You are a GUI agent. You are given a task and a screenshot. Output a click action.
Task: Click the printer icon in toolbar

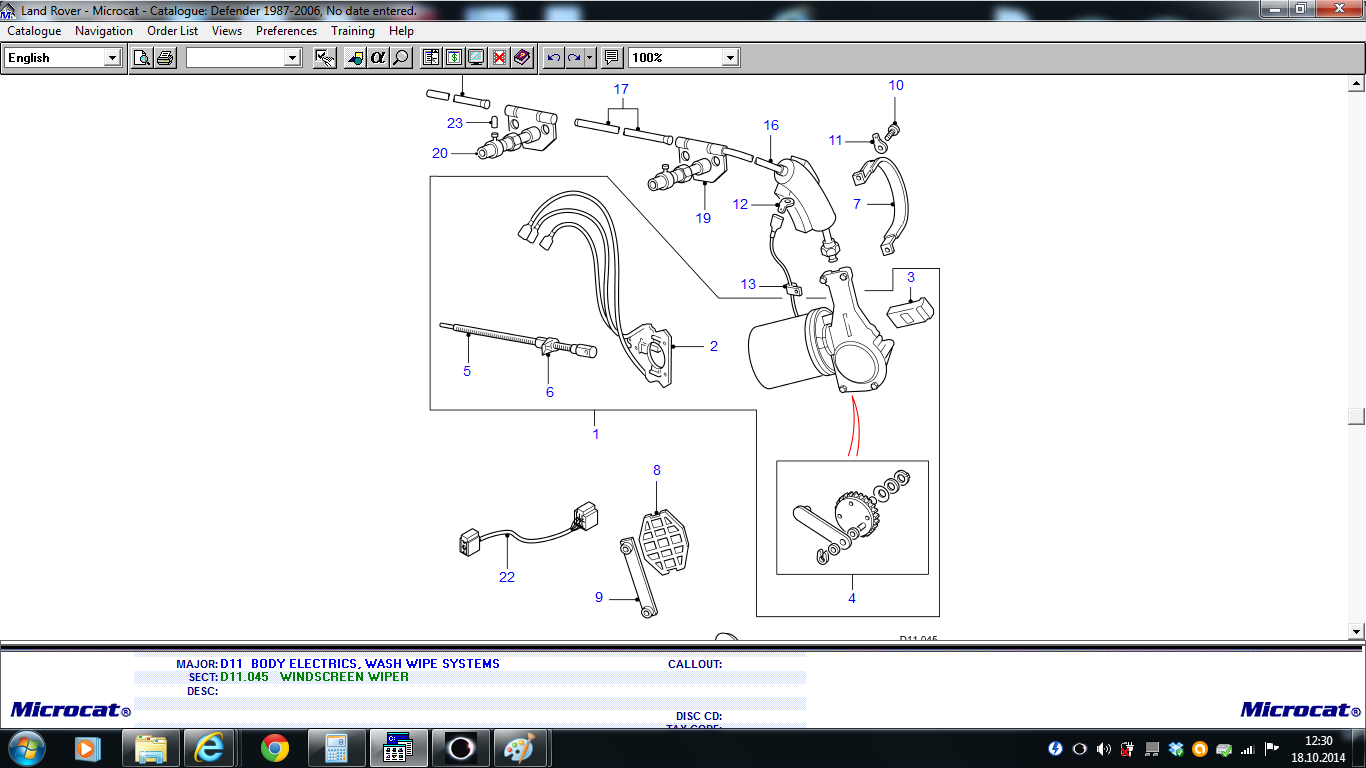pos(165,58)
